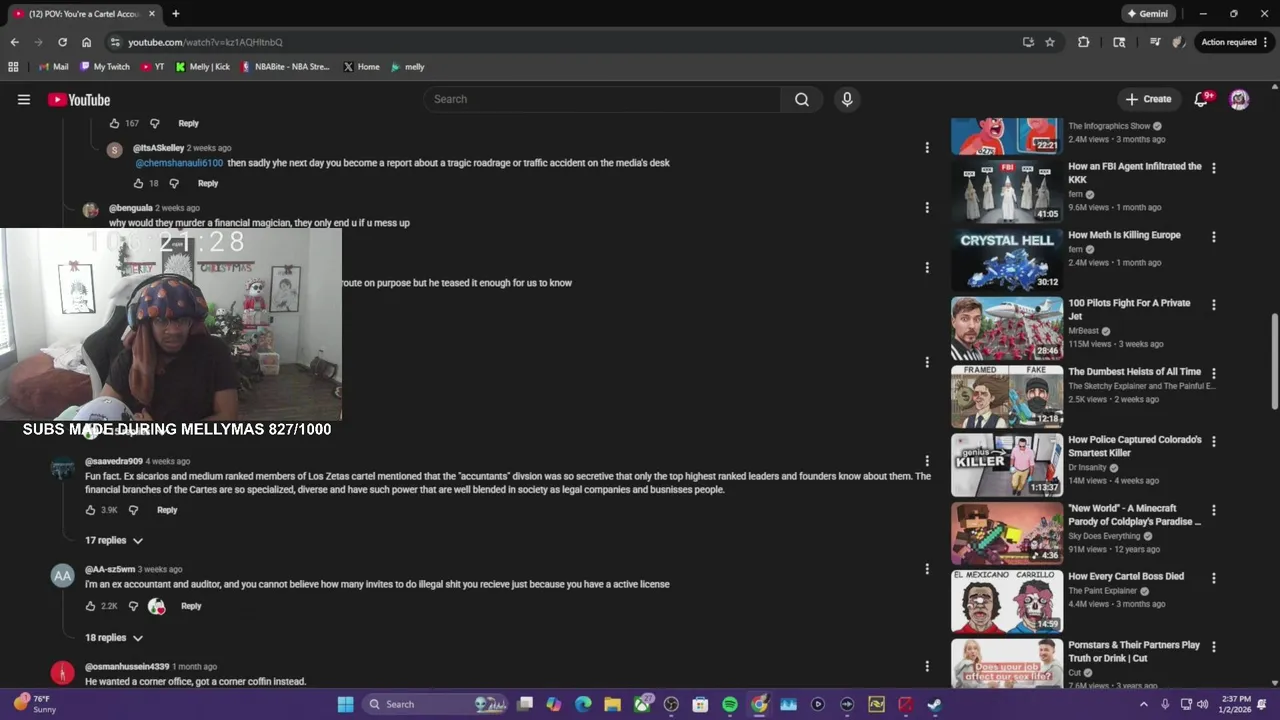This screenshot has width=1280, height=720.
Task: Show hidden system tray icons chevron
Action: coord(1143,704)
